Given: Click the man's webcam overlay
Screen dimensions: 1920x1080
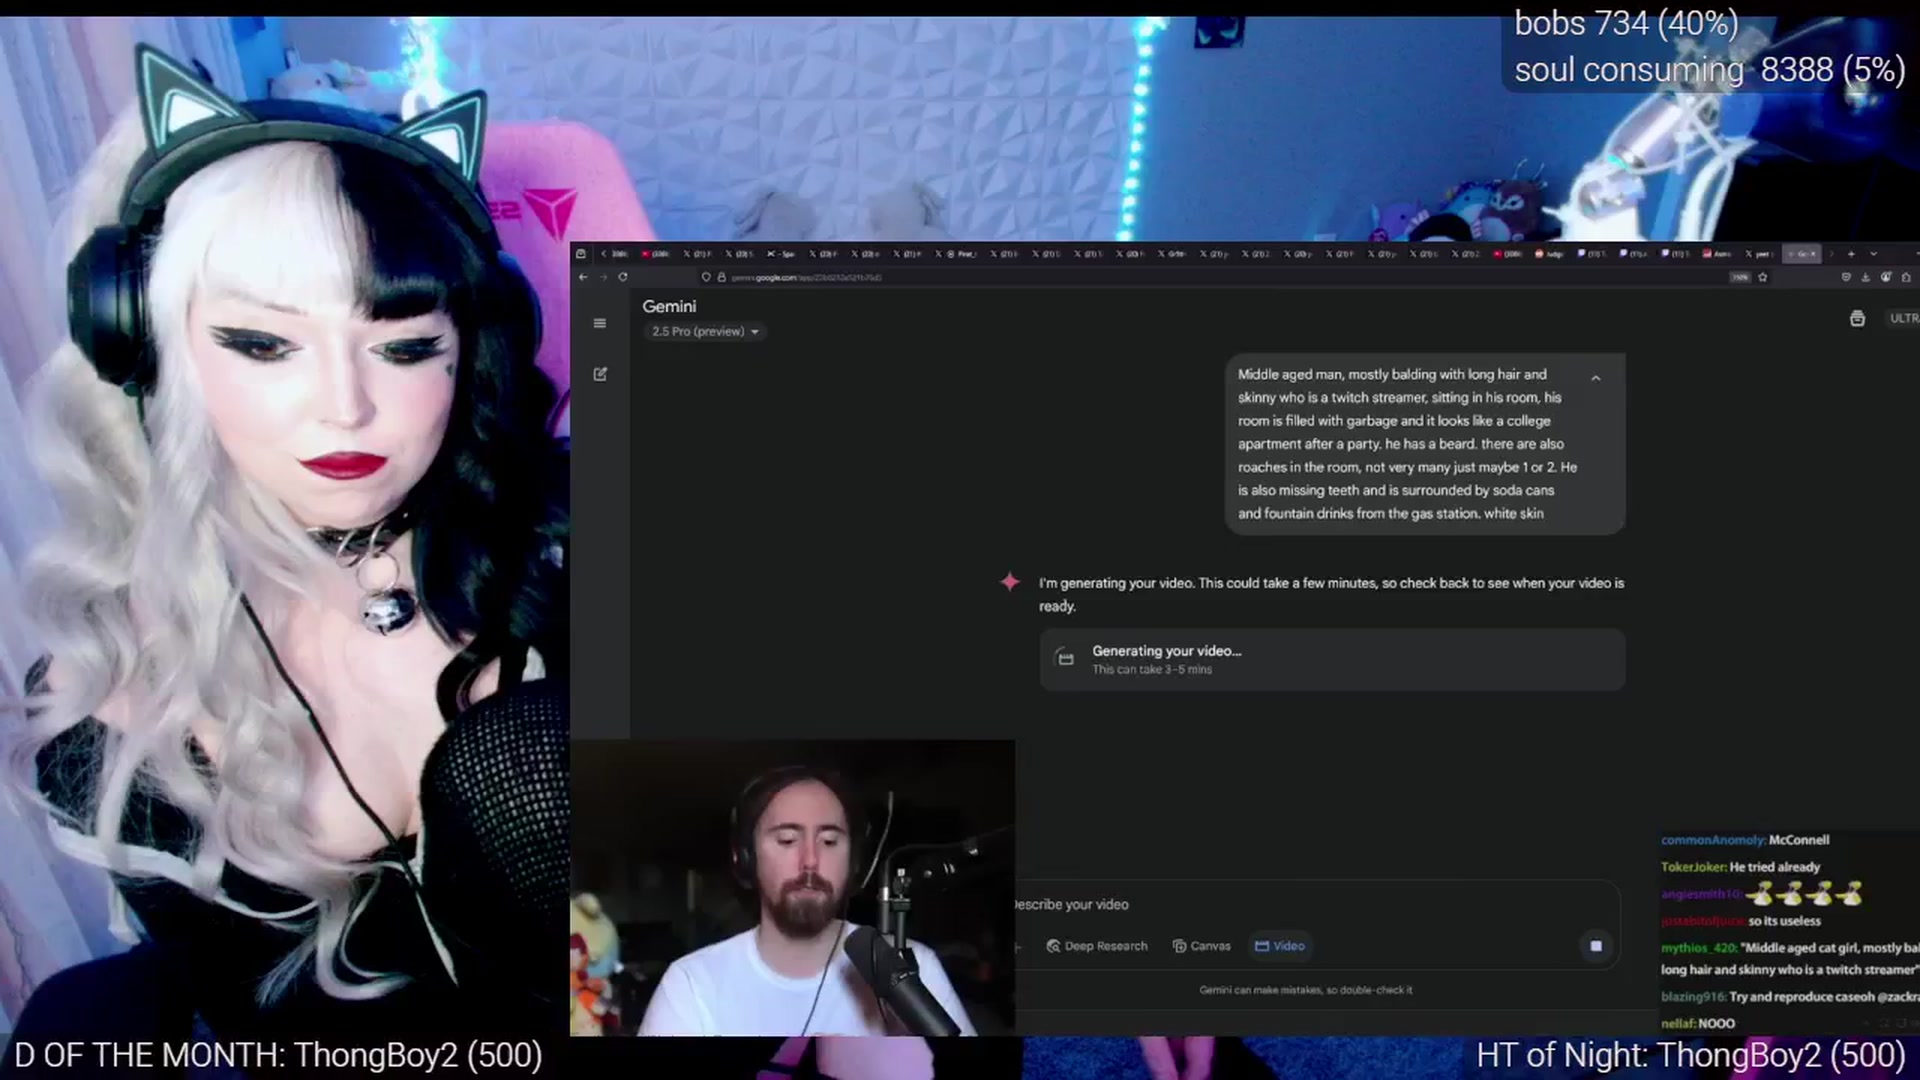Looking at the screenshot, I should click(792, 888).
